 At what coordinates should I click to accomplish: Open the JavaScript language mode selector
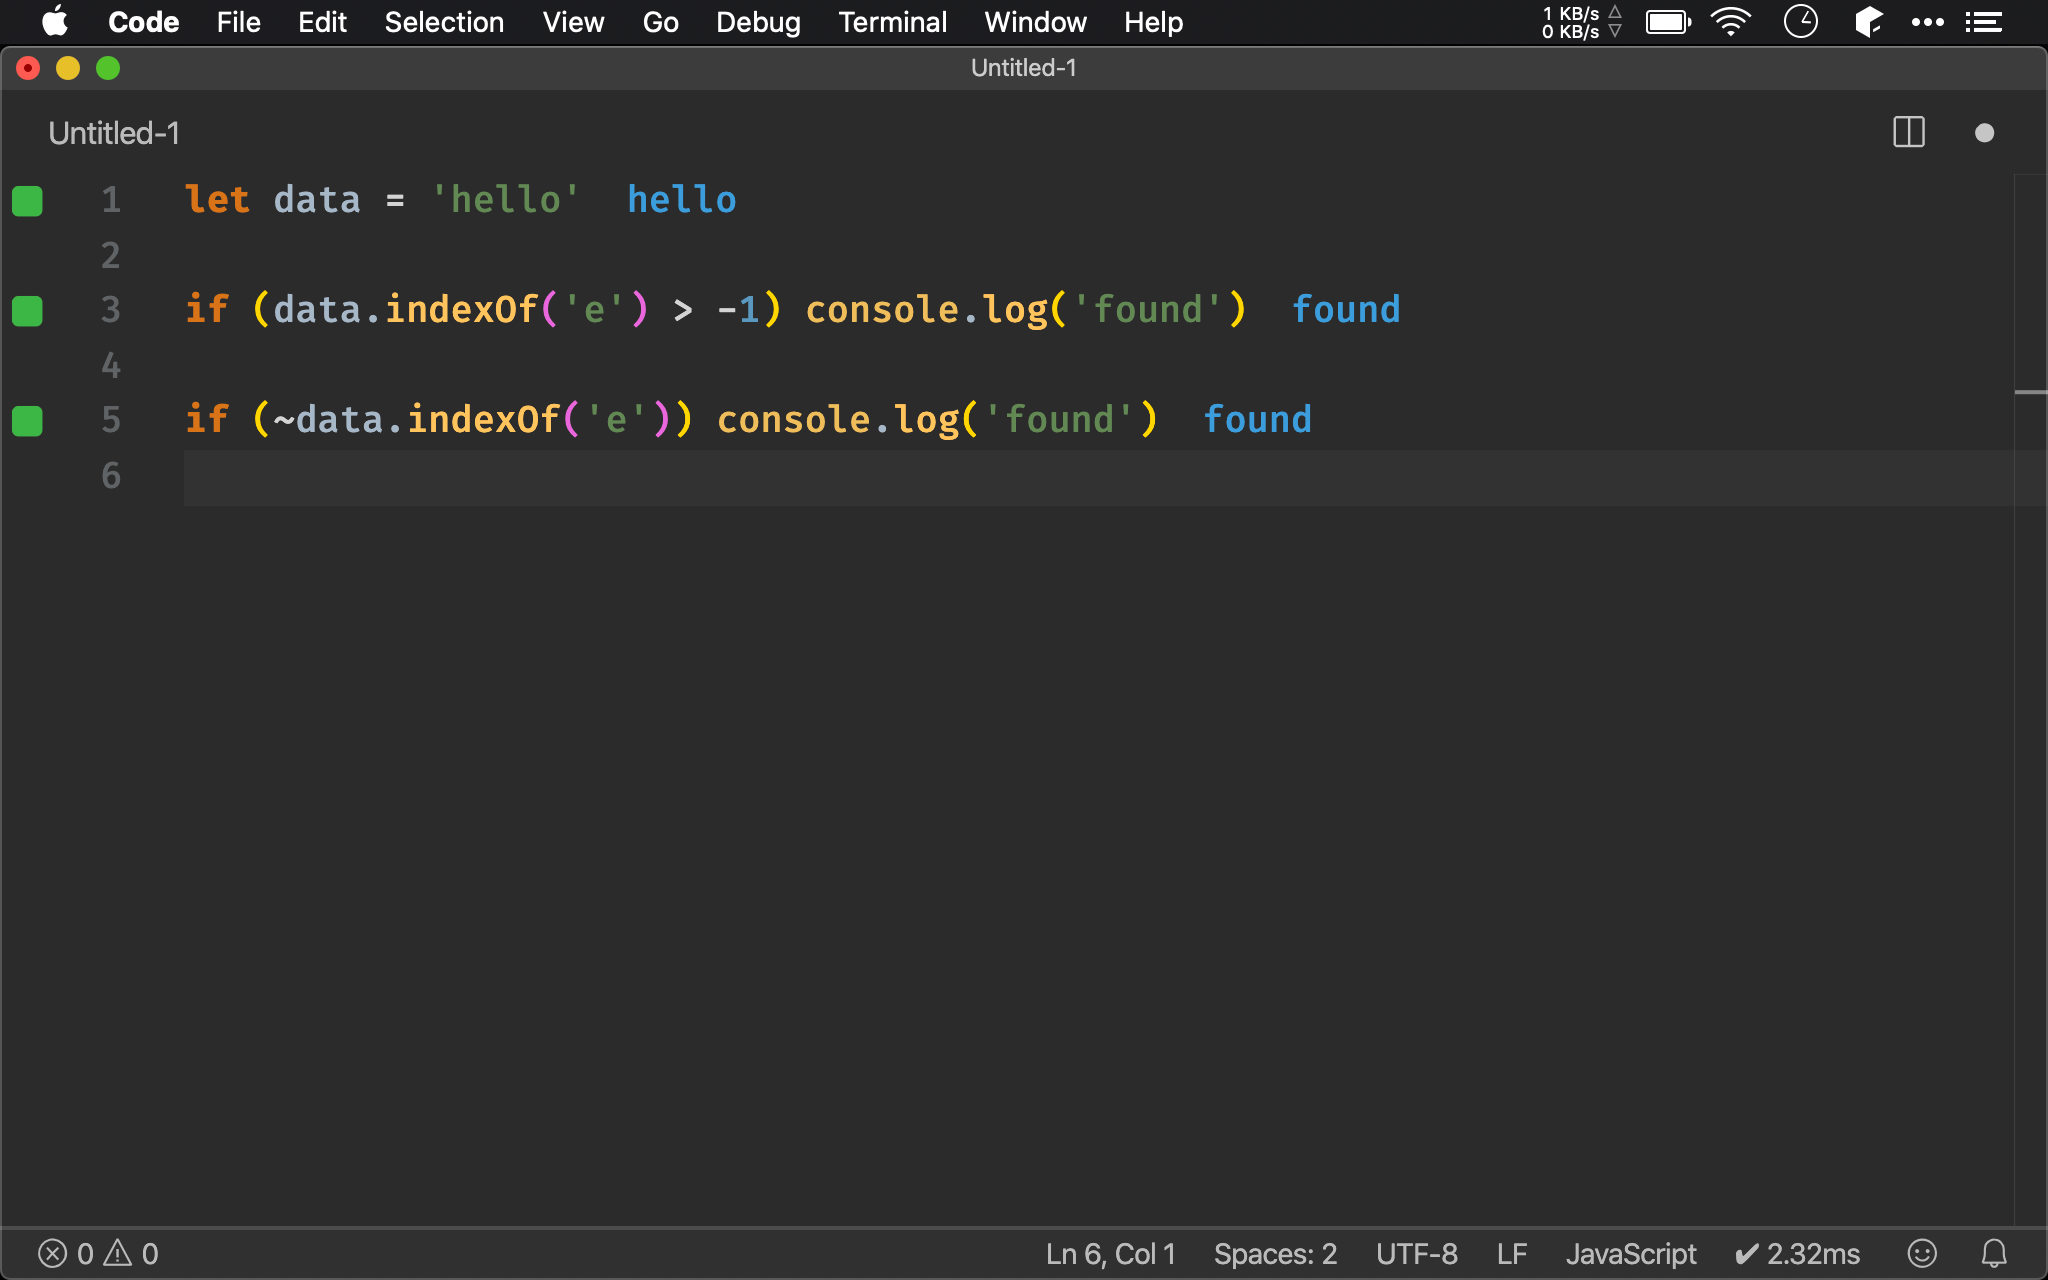coord(1630,1253)
